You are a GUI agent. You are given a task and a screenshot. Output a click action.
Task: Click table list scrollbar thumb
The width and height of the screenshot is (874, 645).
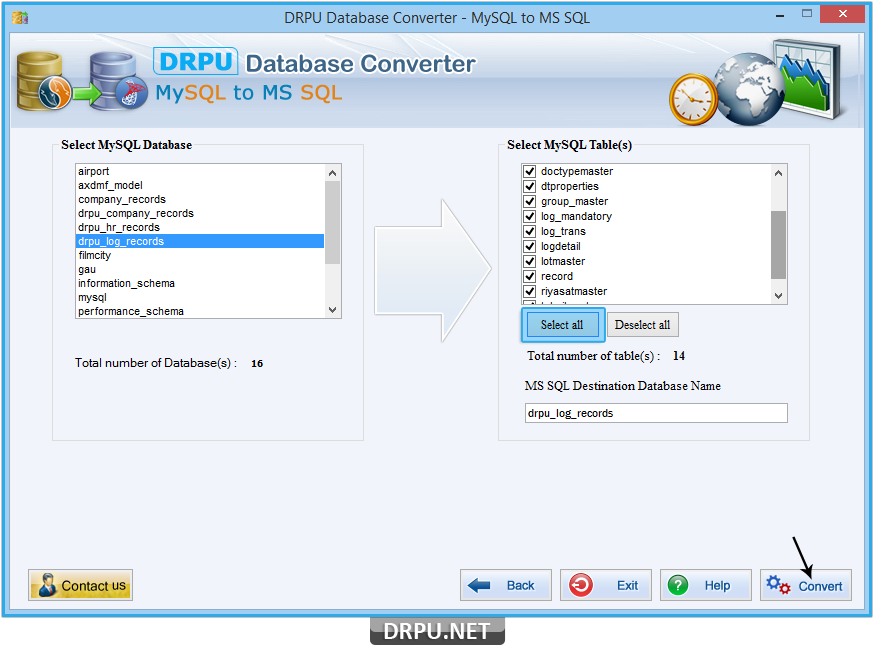(x=779, y=245)
